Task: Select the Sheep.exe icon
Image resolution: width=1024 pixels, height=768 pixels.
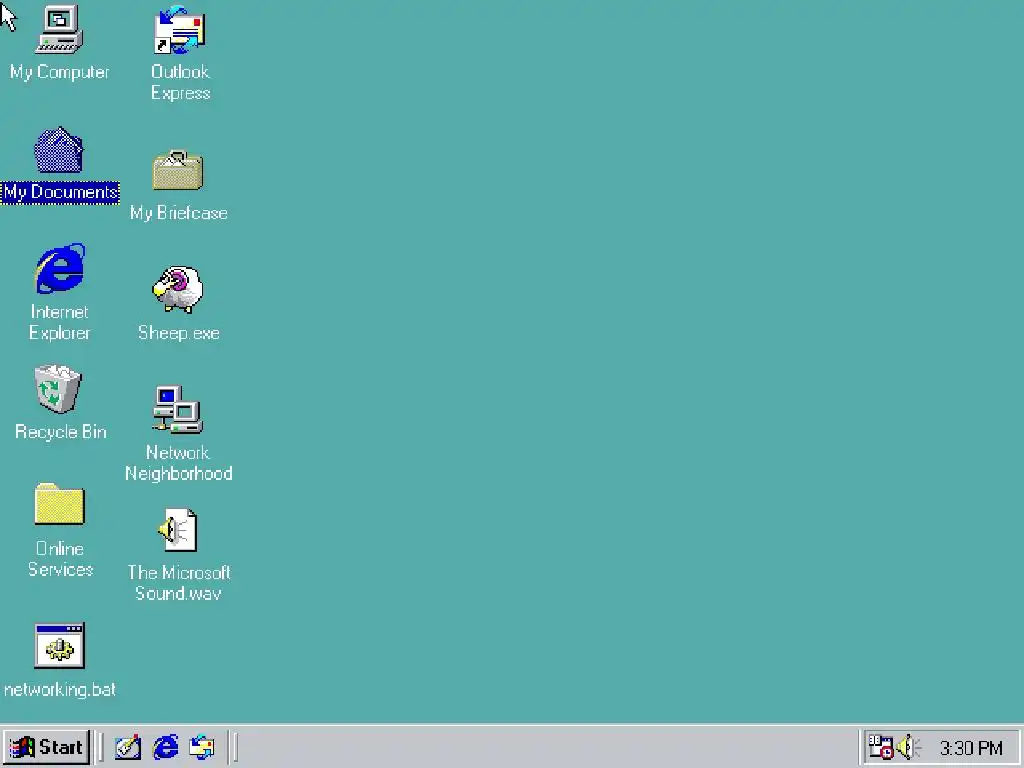Action: [x=178, y=289]
